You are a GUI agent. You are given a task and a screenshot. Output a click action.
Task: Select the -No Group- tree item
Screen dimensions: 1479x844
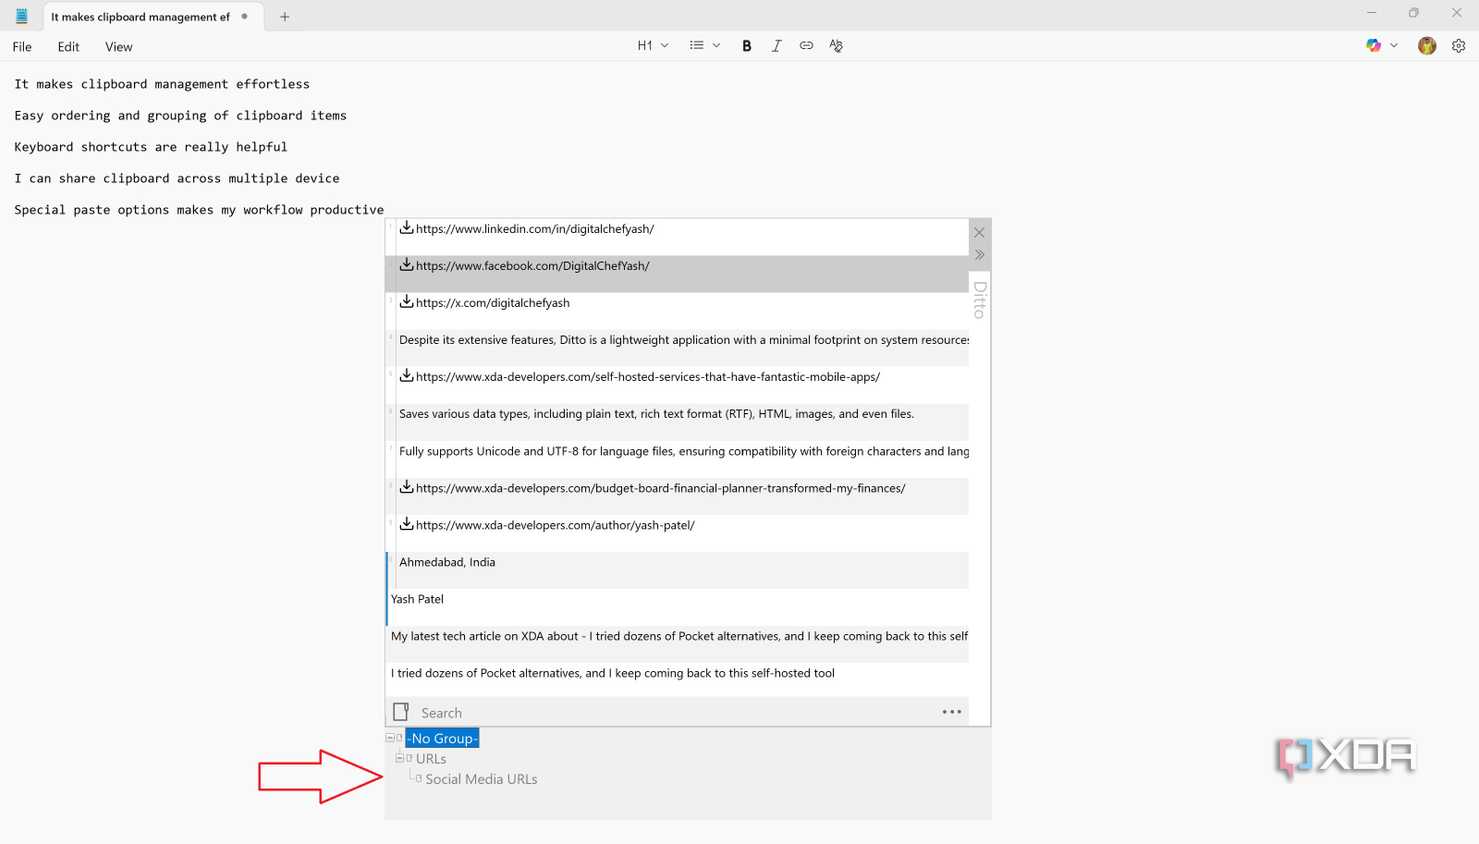click(442, 738)
